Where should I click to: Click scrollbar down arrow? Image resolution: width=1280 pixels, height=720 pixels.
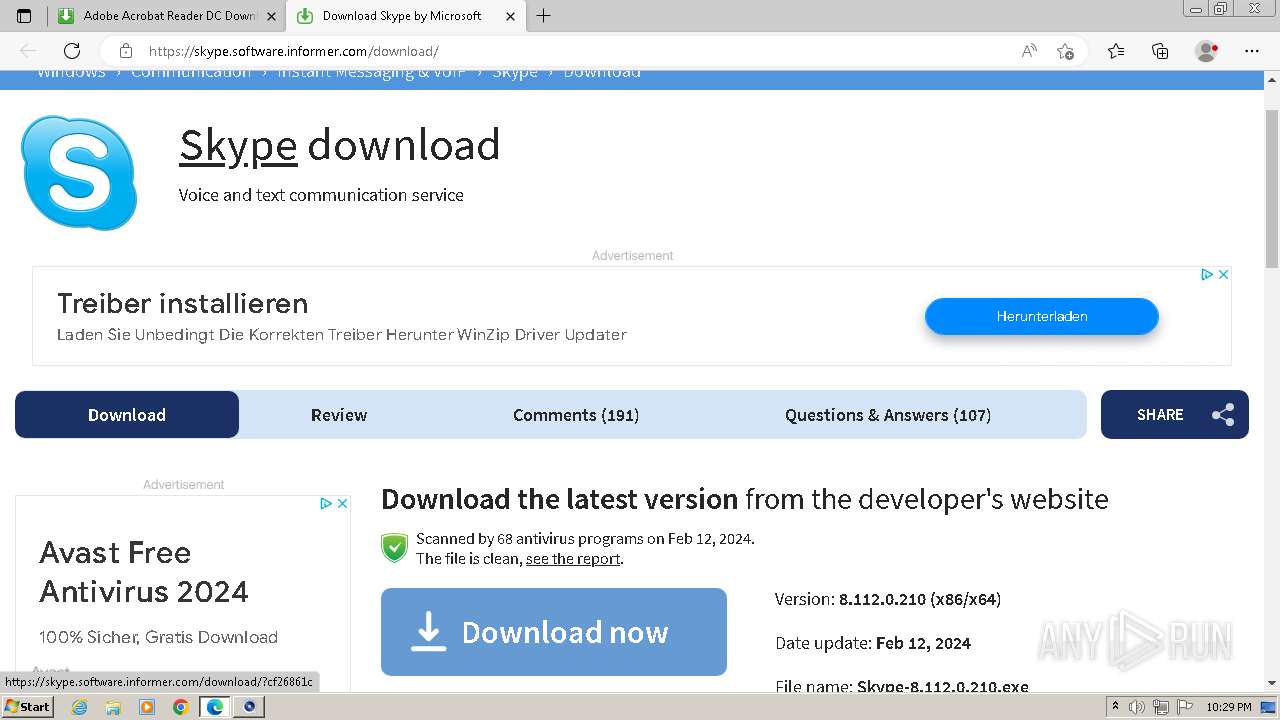[1272, 682]
